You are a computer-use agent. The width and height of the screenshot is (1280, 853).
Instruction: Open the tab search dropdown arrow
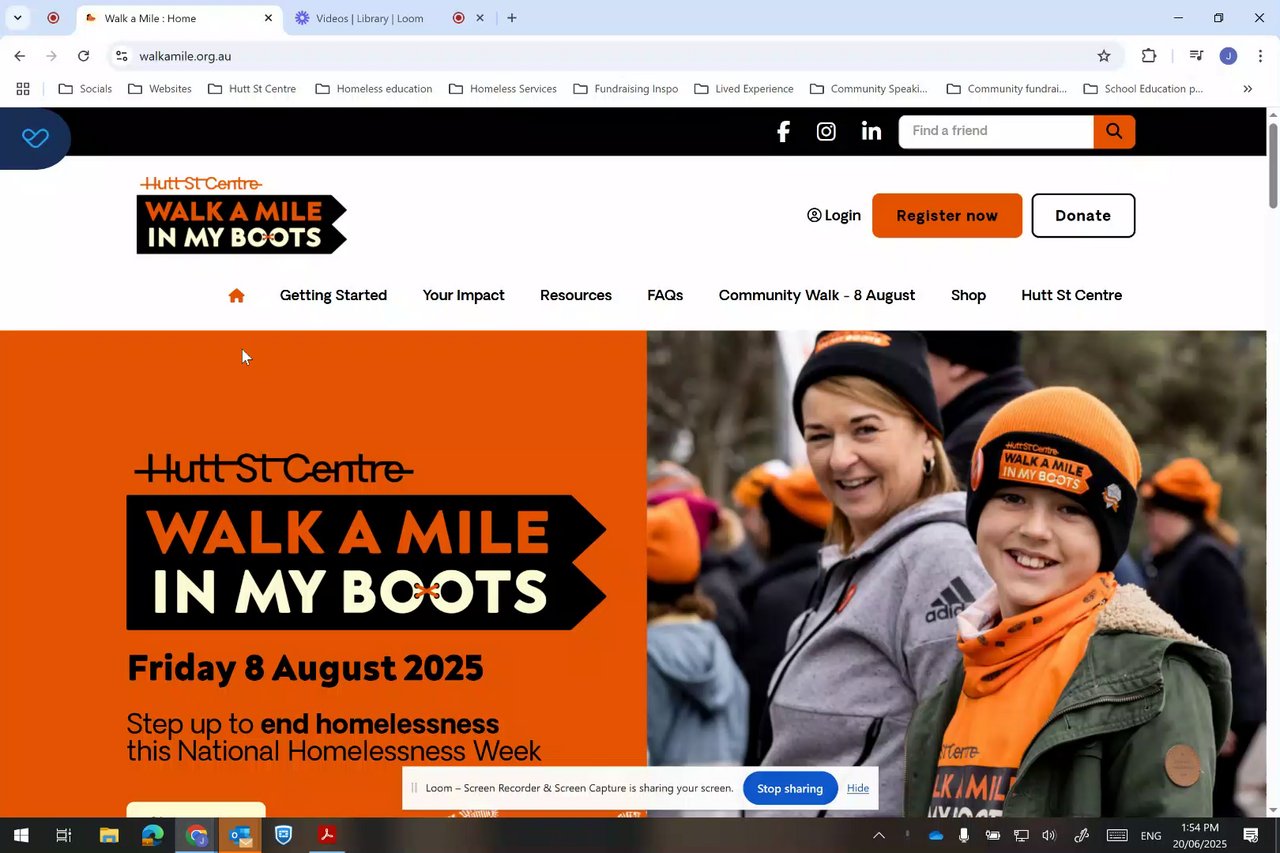point(17,18)
